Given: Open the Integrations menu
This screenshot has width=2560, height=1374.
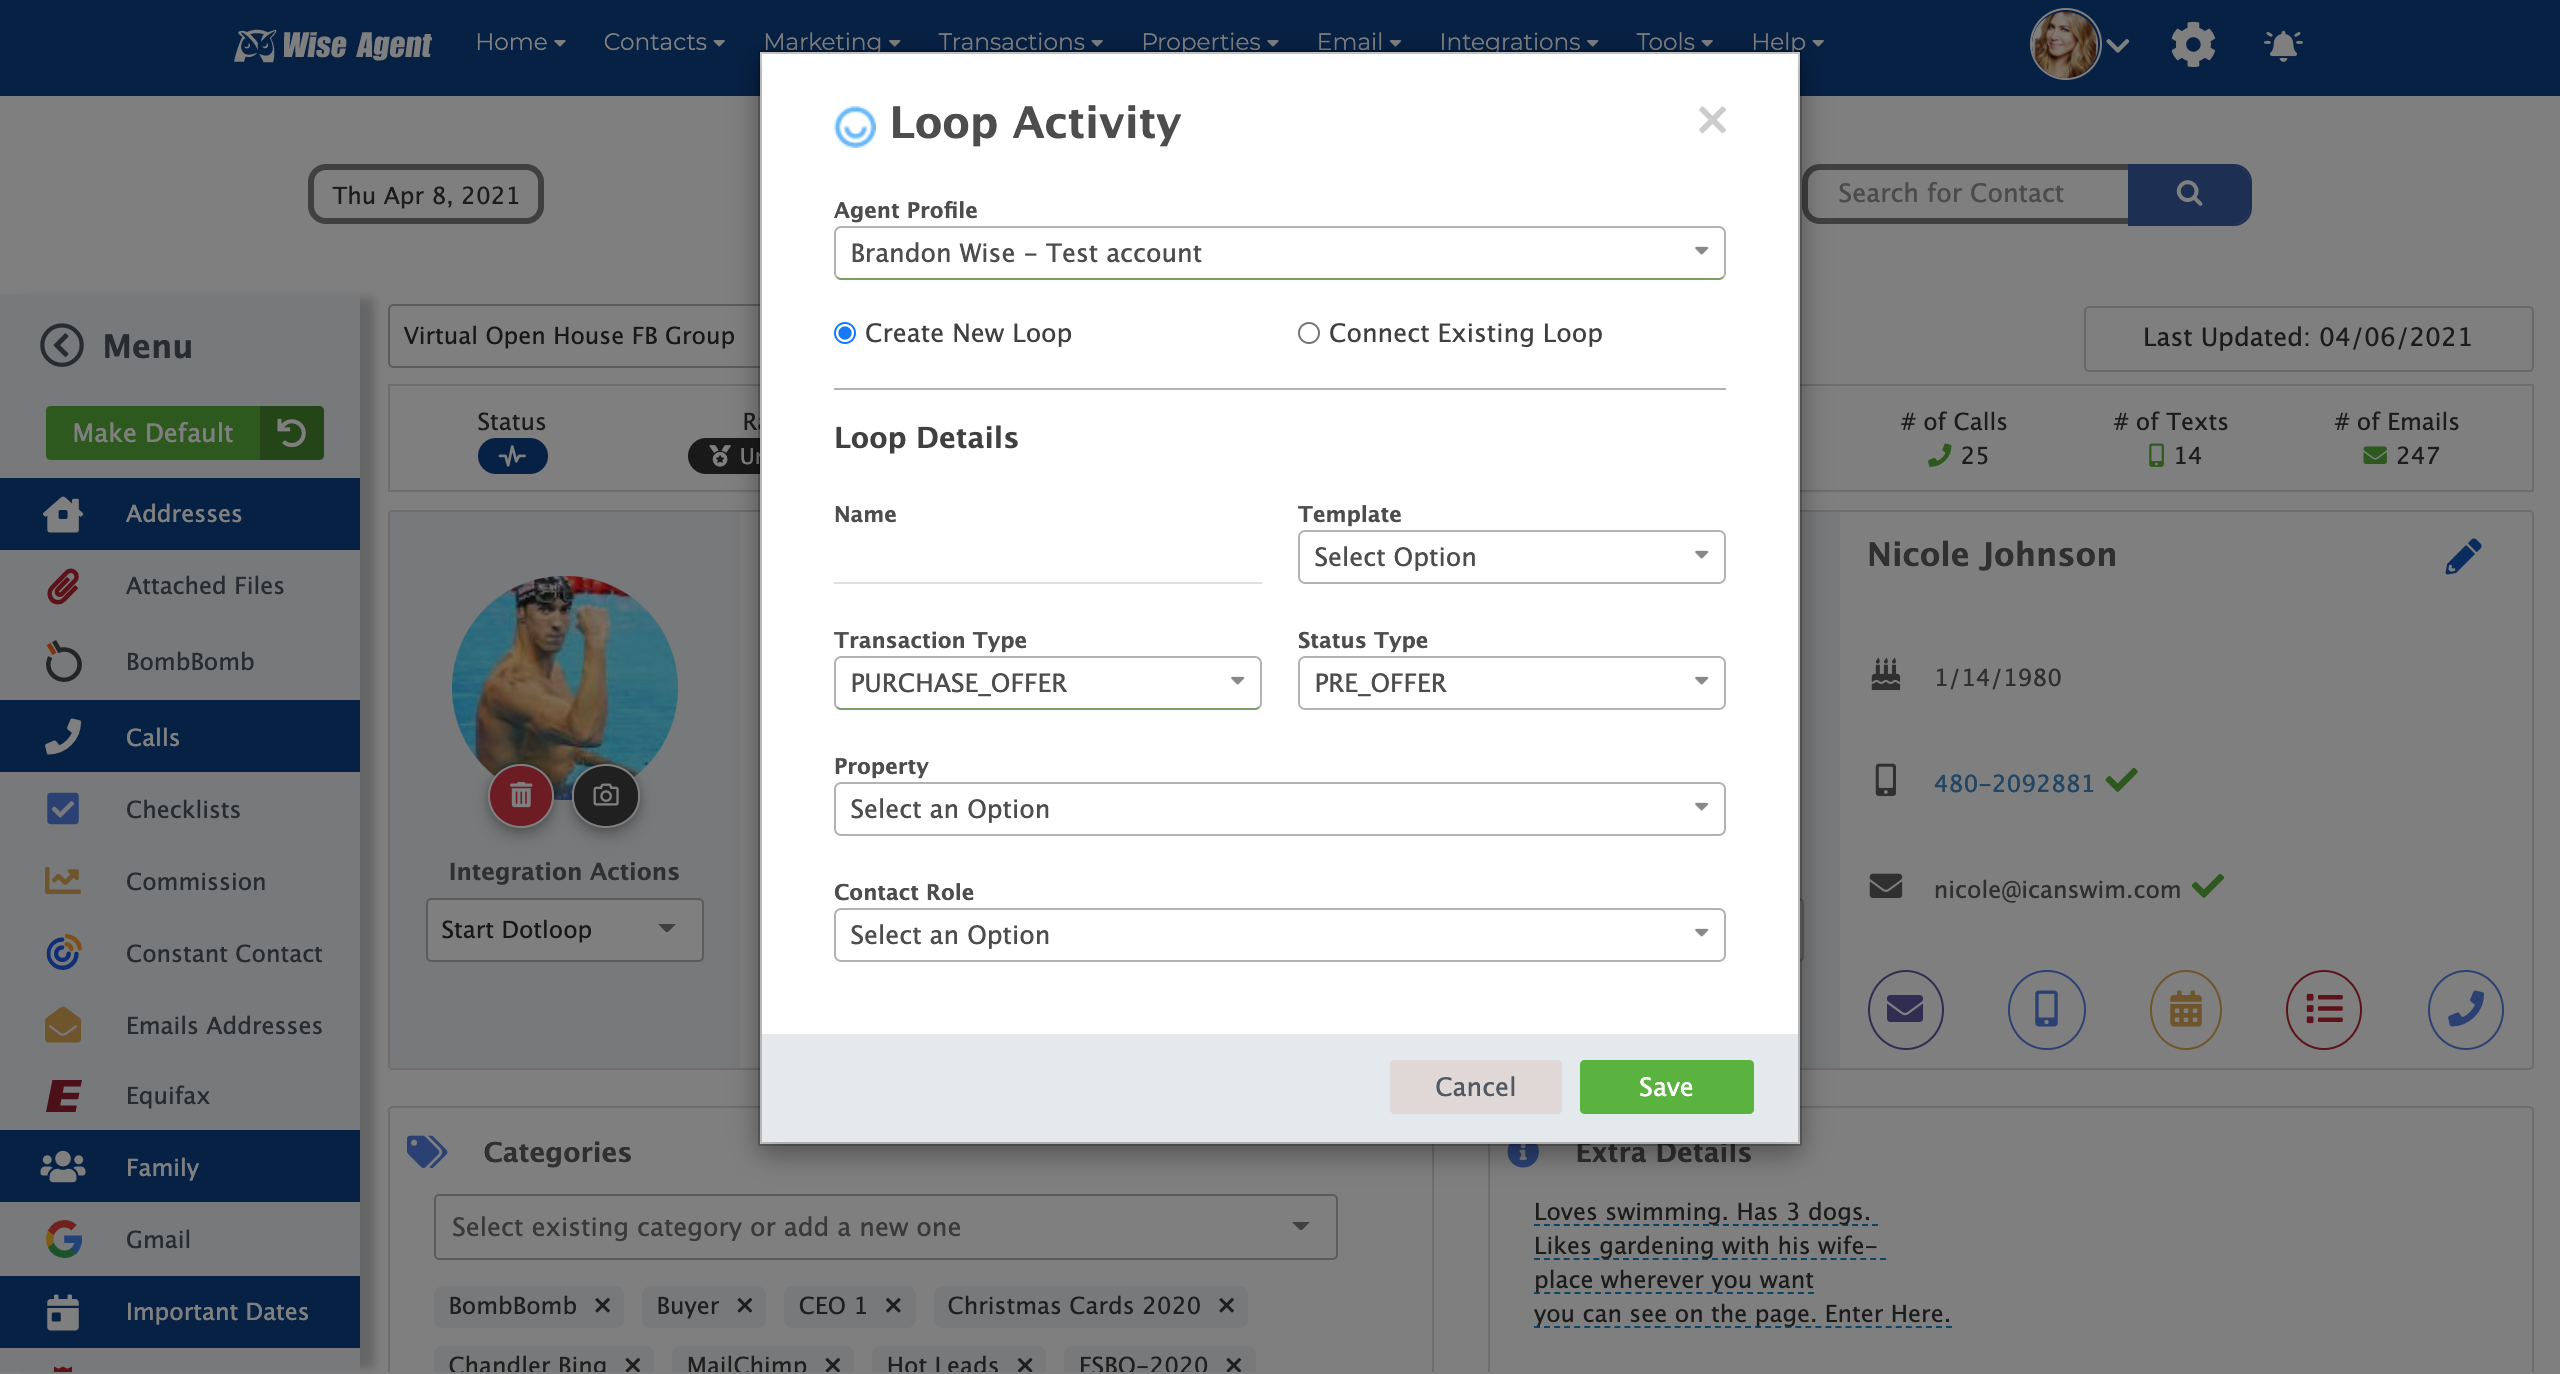Looking at the screenshot, I should point(1517,42).
